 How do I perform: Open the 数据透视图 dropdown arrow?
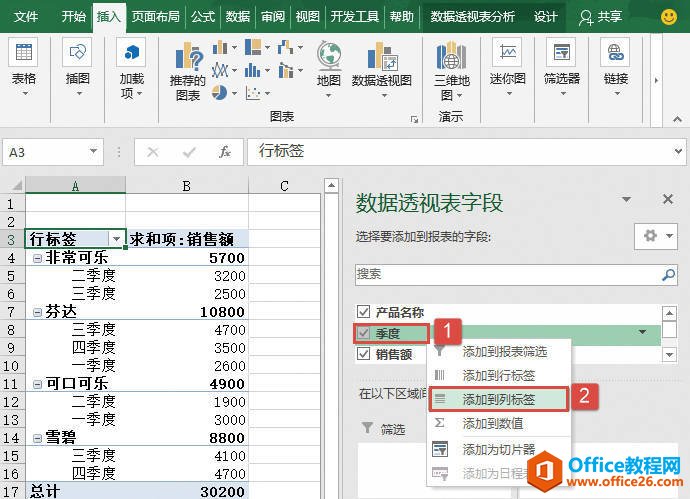tap(384, 95)
